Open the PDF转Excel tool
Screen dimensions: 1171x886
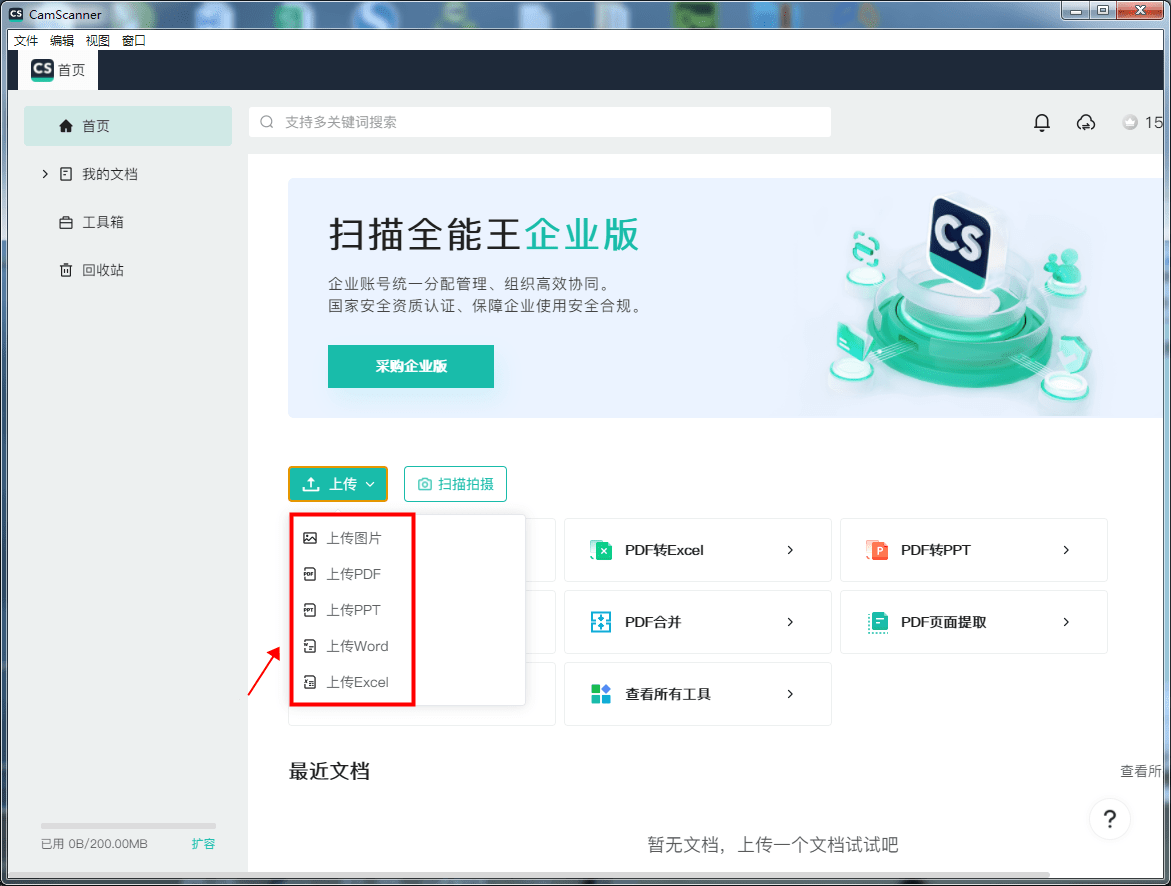(x=697, y=549)
